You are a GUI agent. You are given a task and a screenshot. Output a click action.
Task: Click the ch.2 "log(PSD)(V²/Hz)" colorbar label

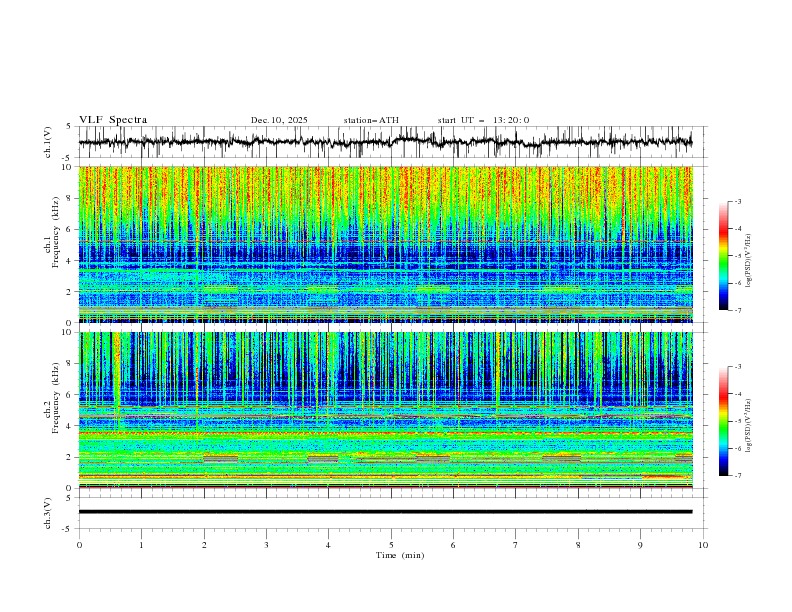click(x=749, y=426)
